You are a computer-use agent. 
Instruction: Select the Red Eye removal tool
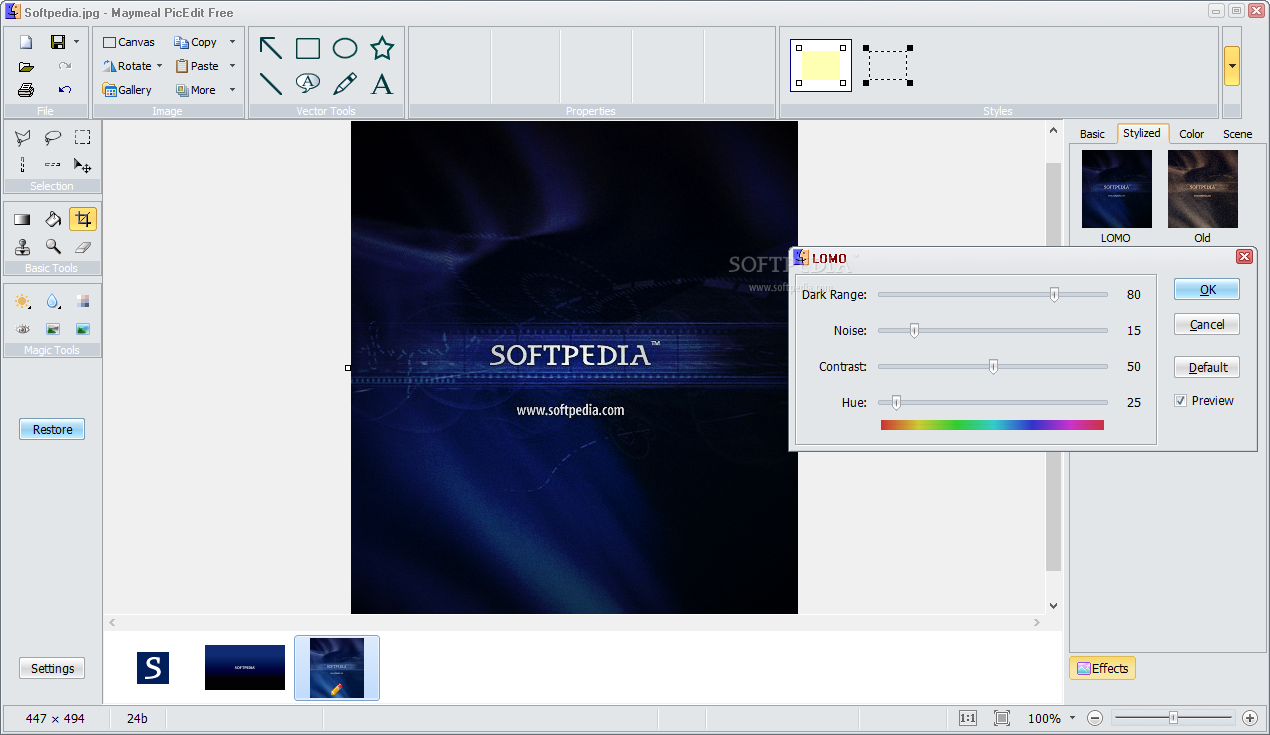coord(22,329)
